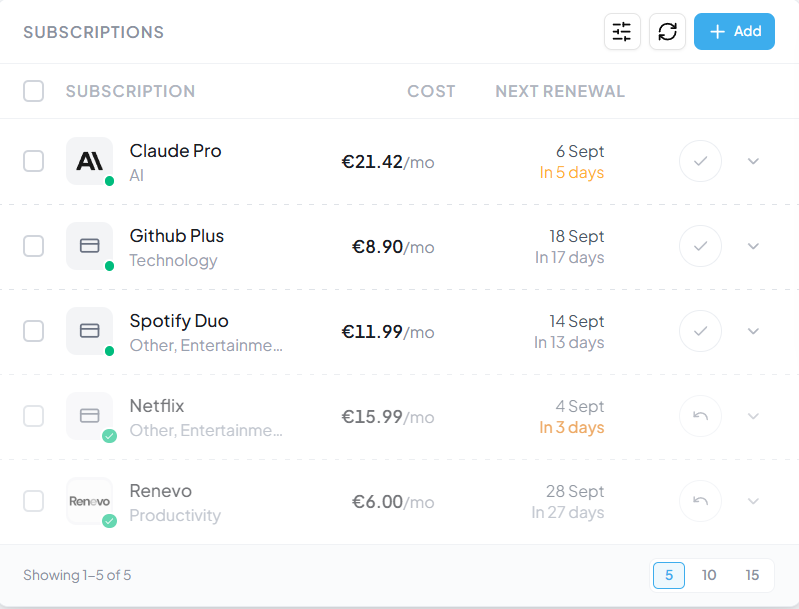Toggle the select-all checkbox in header
Image resolution: width=799 pixels, height=609 pixels.
coord(34,91)
